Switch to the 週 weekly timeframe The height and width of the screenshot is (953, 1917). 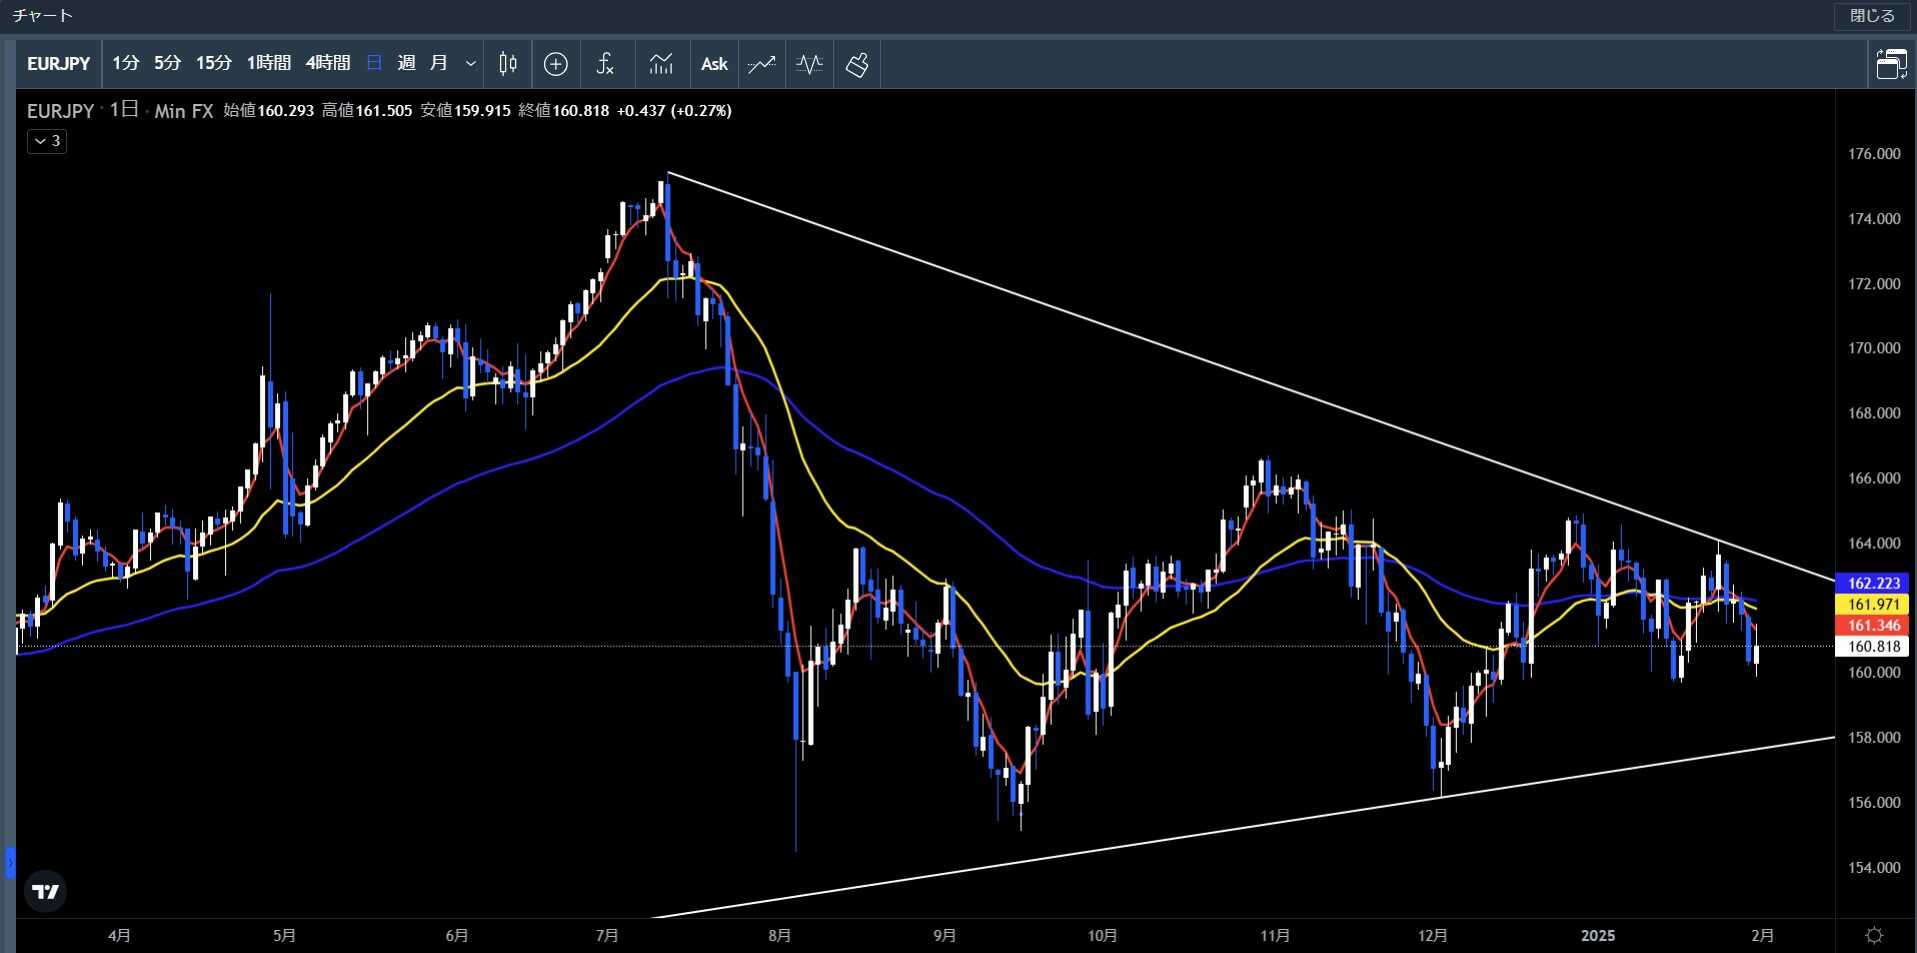click(x=406, y=64)
